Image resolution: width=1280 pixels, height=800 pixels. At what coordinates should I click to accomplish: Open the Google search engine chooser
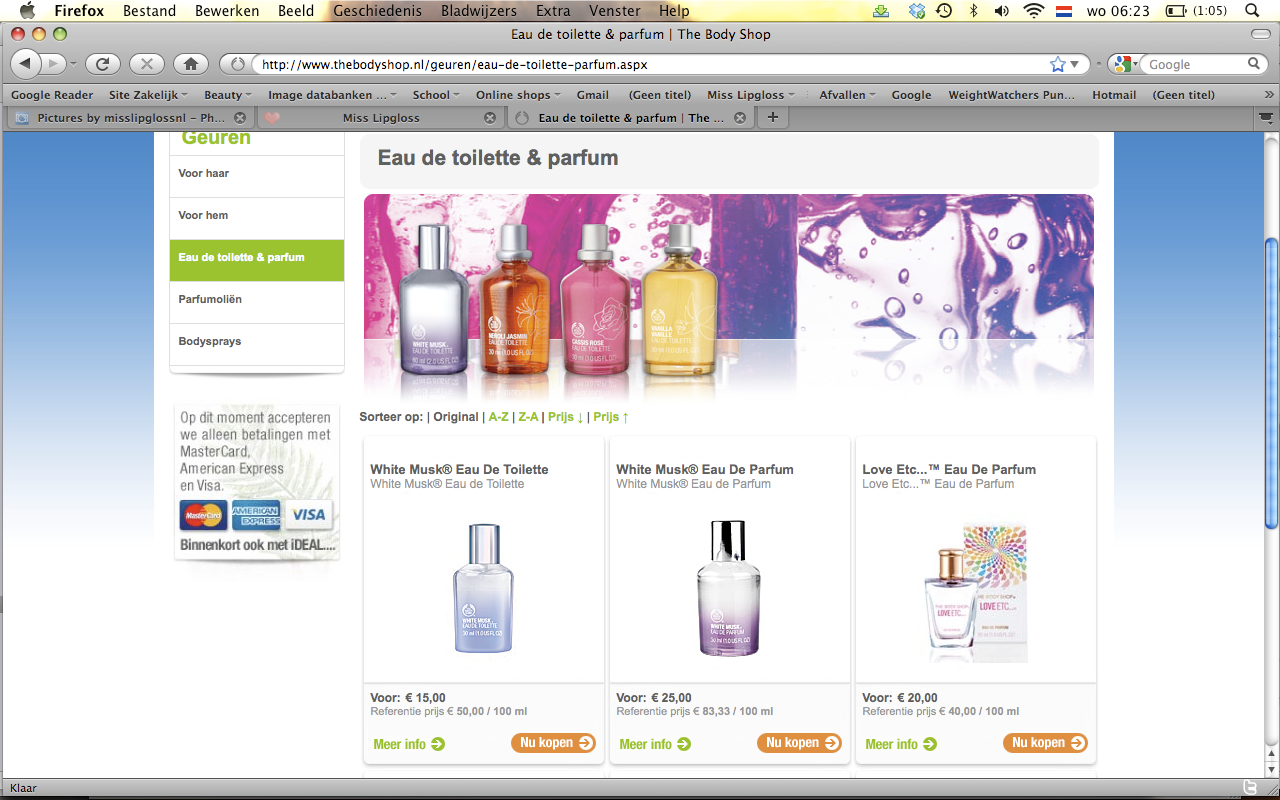(x=1123, y=64)
